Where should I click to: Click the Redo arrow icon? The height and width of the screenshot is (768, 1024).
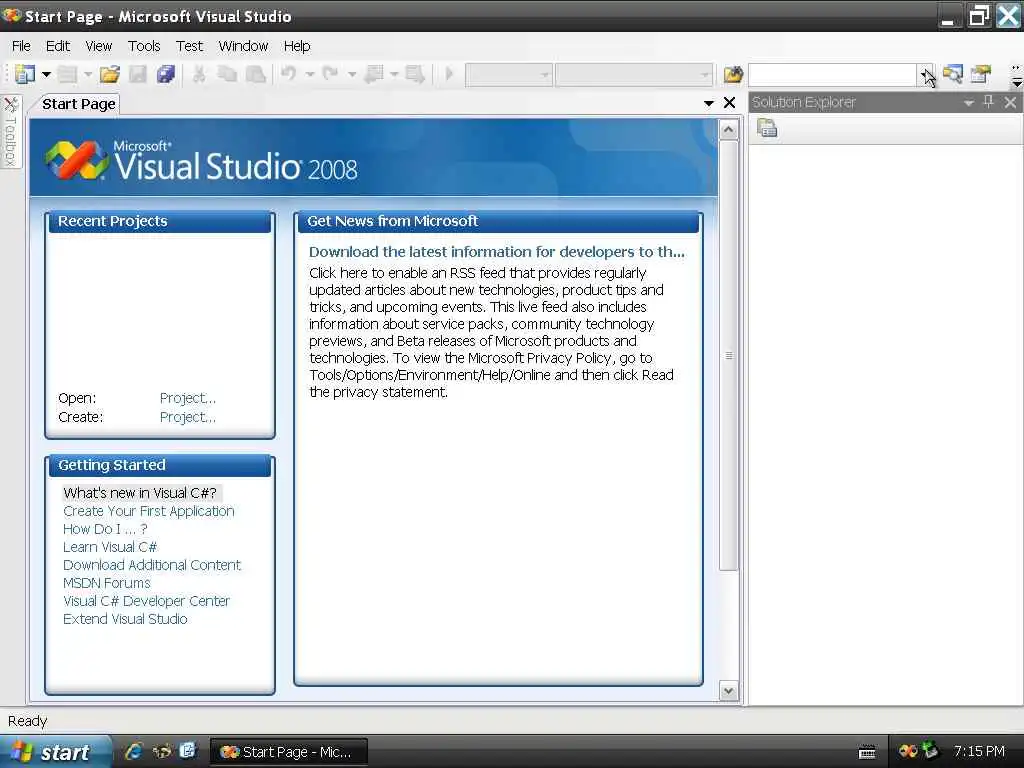tap(330, 74)
